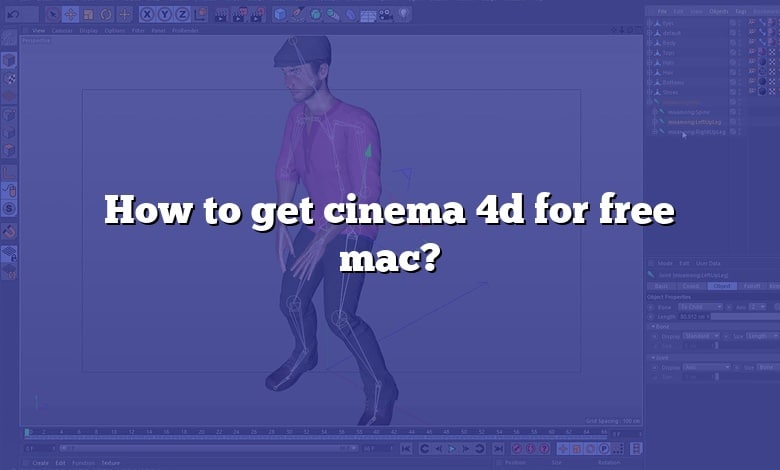780x470 pixels.
Task: Open the Bone 'To Child' dropdown
Action: 700,307
